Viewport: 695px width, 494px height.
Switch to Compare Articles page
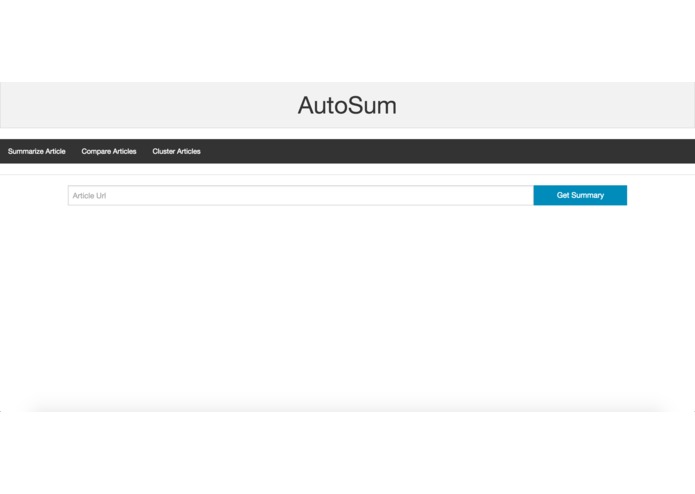pos(109,152)
